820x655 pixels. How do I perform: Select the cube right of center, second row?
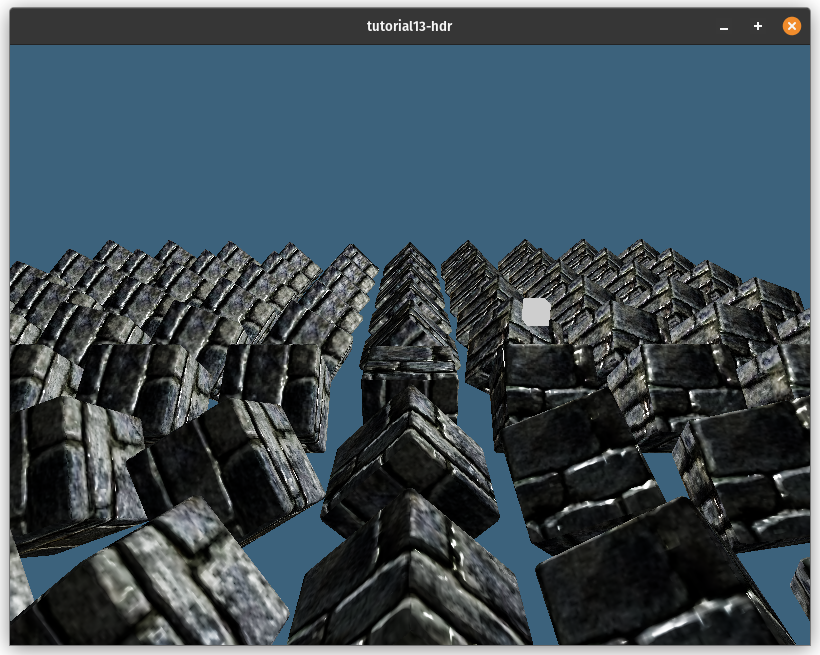pyautogui.click(x=580, y=470)
